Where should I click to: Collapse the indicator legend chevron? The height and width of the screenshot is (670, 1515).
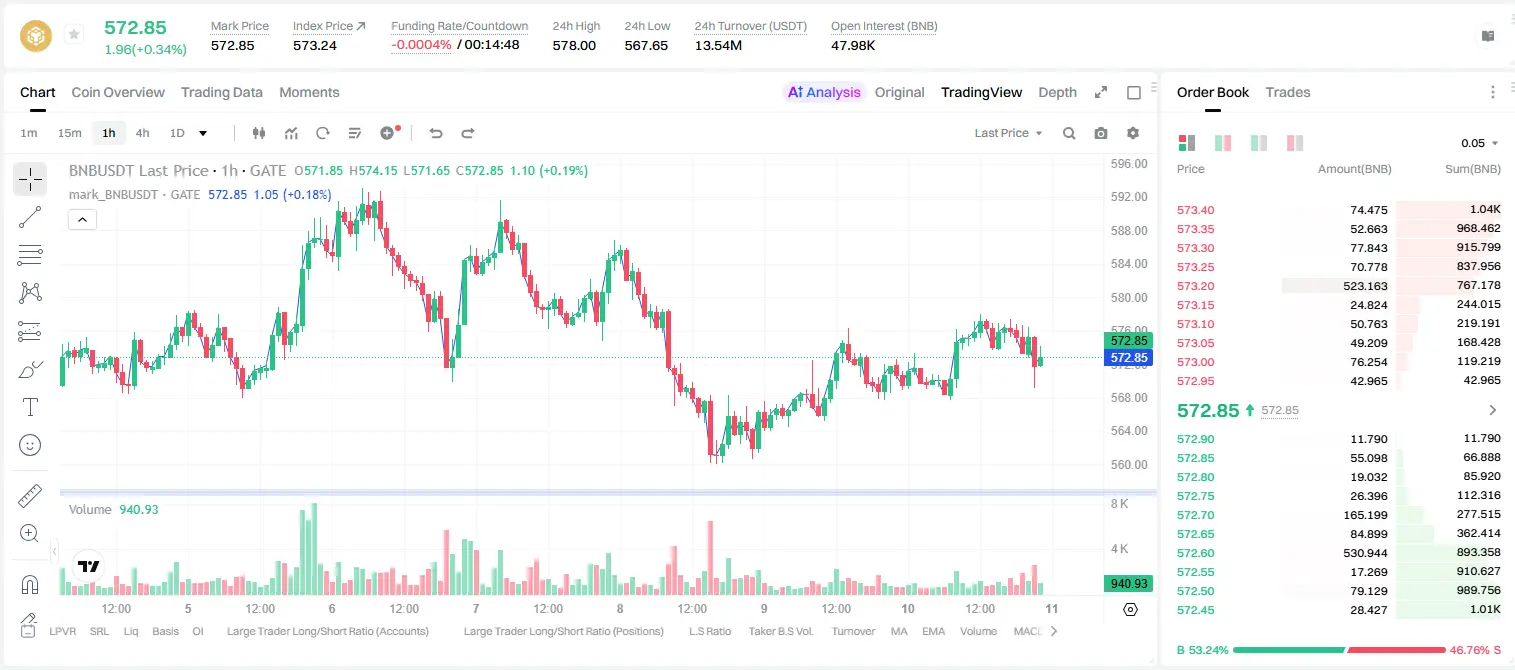[82, 220]
